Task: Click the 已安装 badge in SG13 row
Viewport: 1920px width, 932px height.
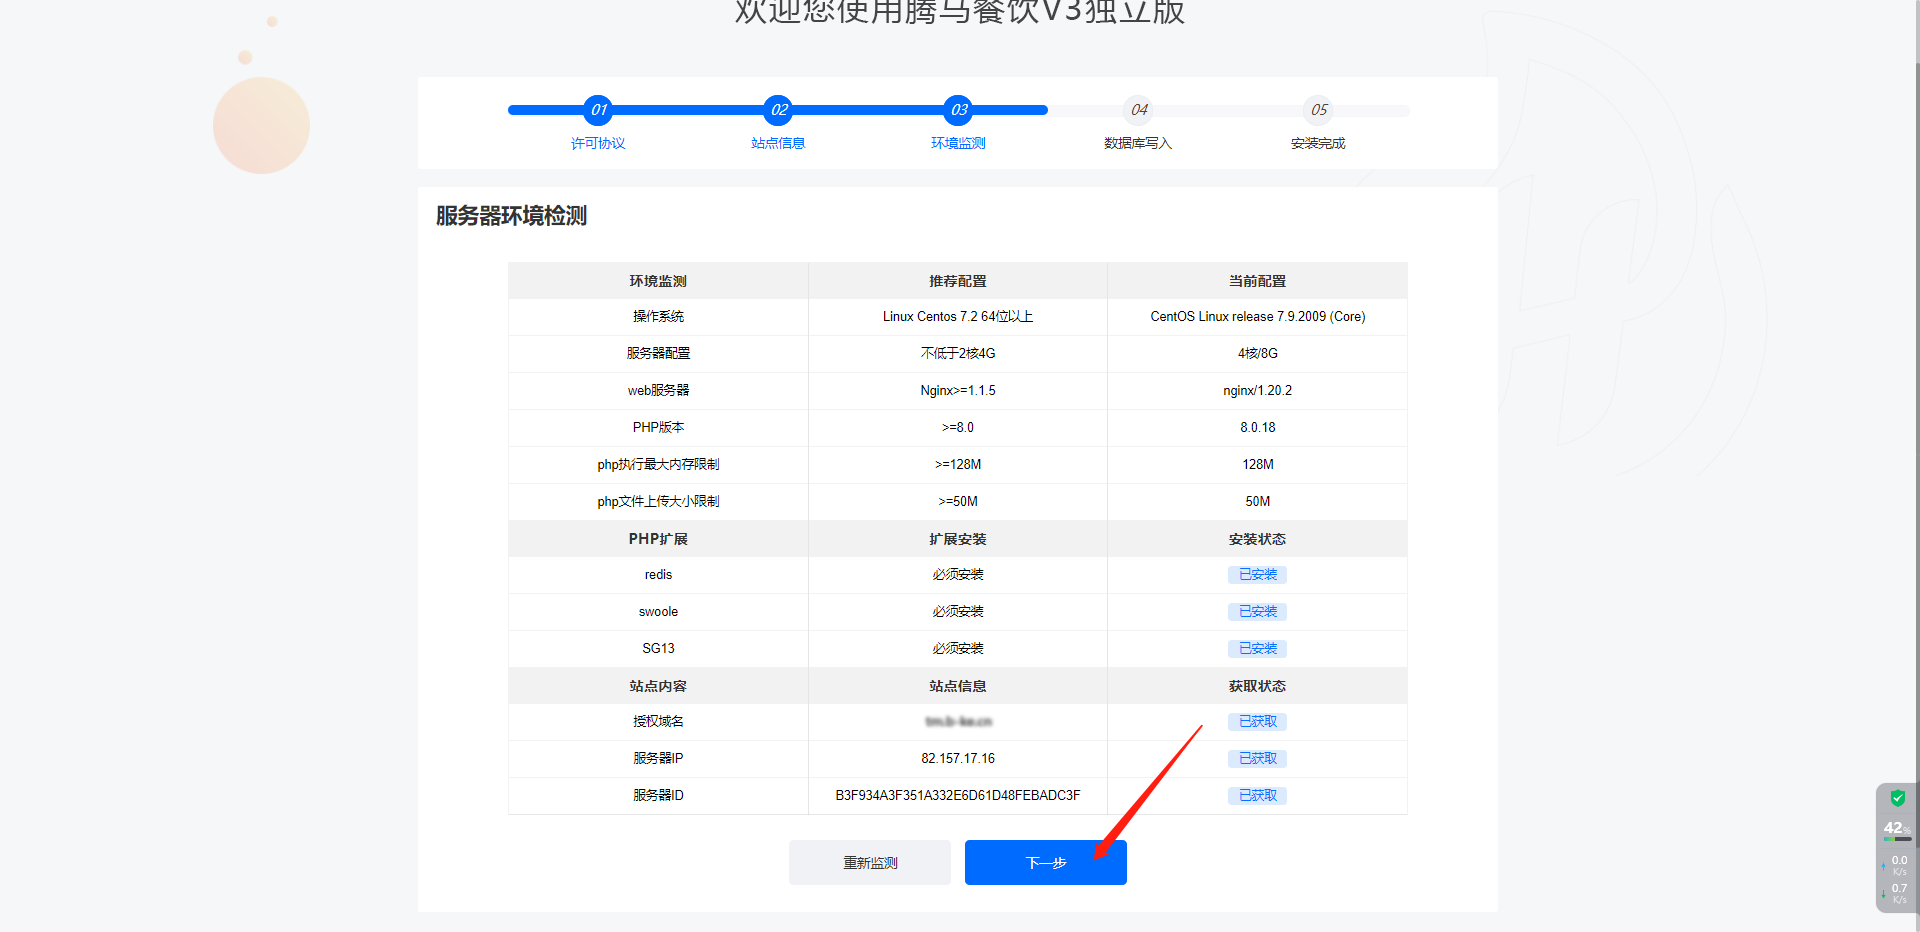Action: tap(1257, 649)
